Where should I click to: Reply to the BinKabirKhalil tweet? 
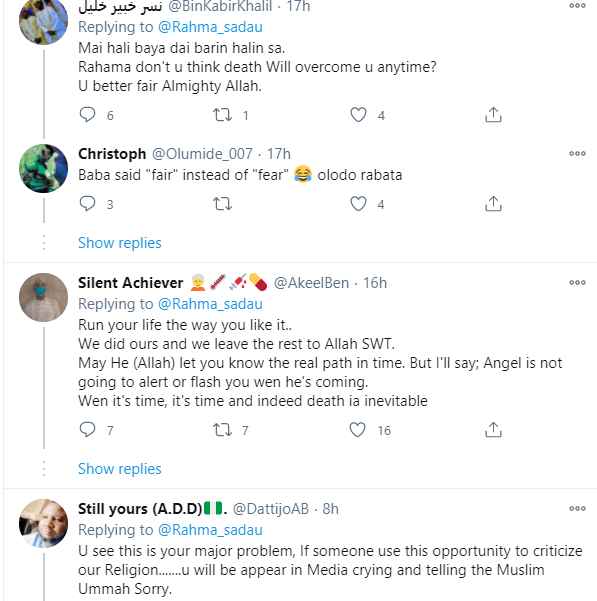pos(87,115)
